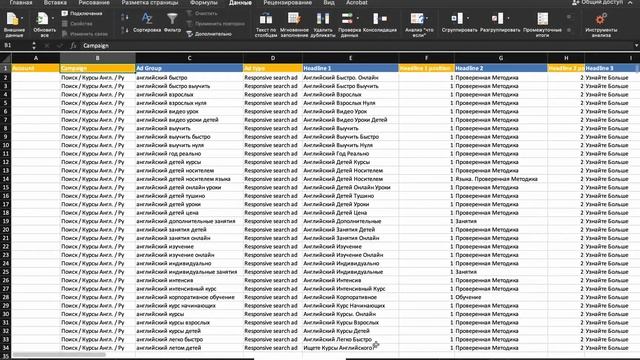Open Connections (Подключения)
This screenshot has height=360, width=640.
(x=82, y=13)
